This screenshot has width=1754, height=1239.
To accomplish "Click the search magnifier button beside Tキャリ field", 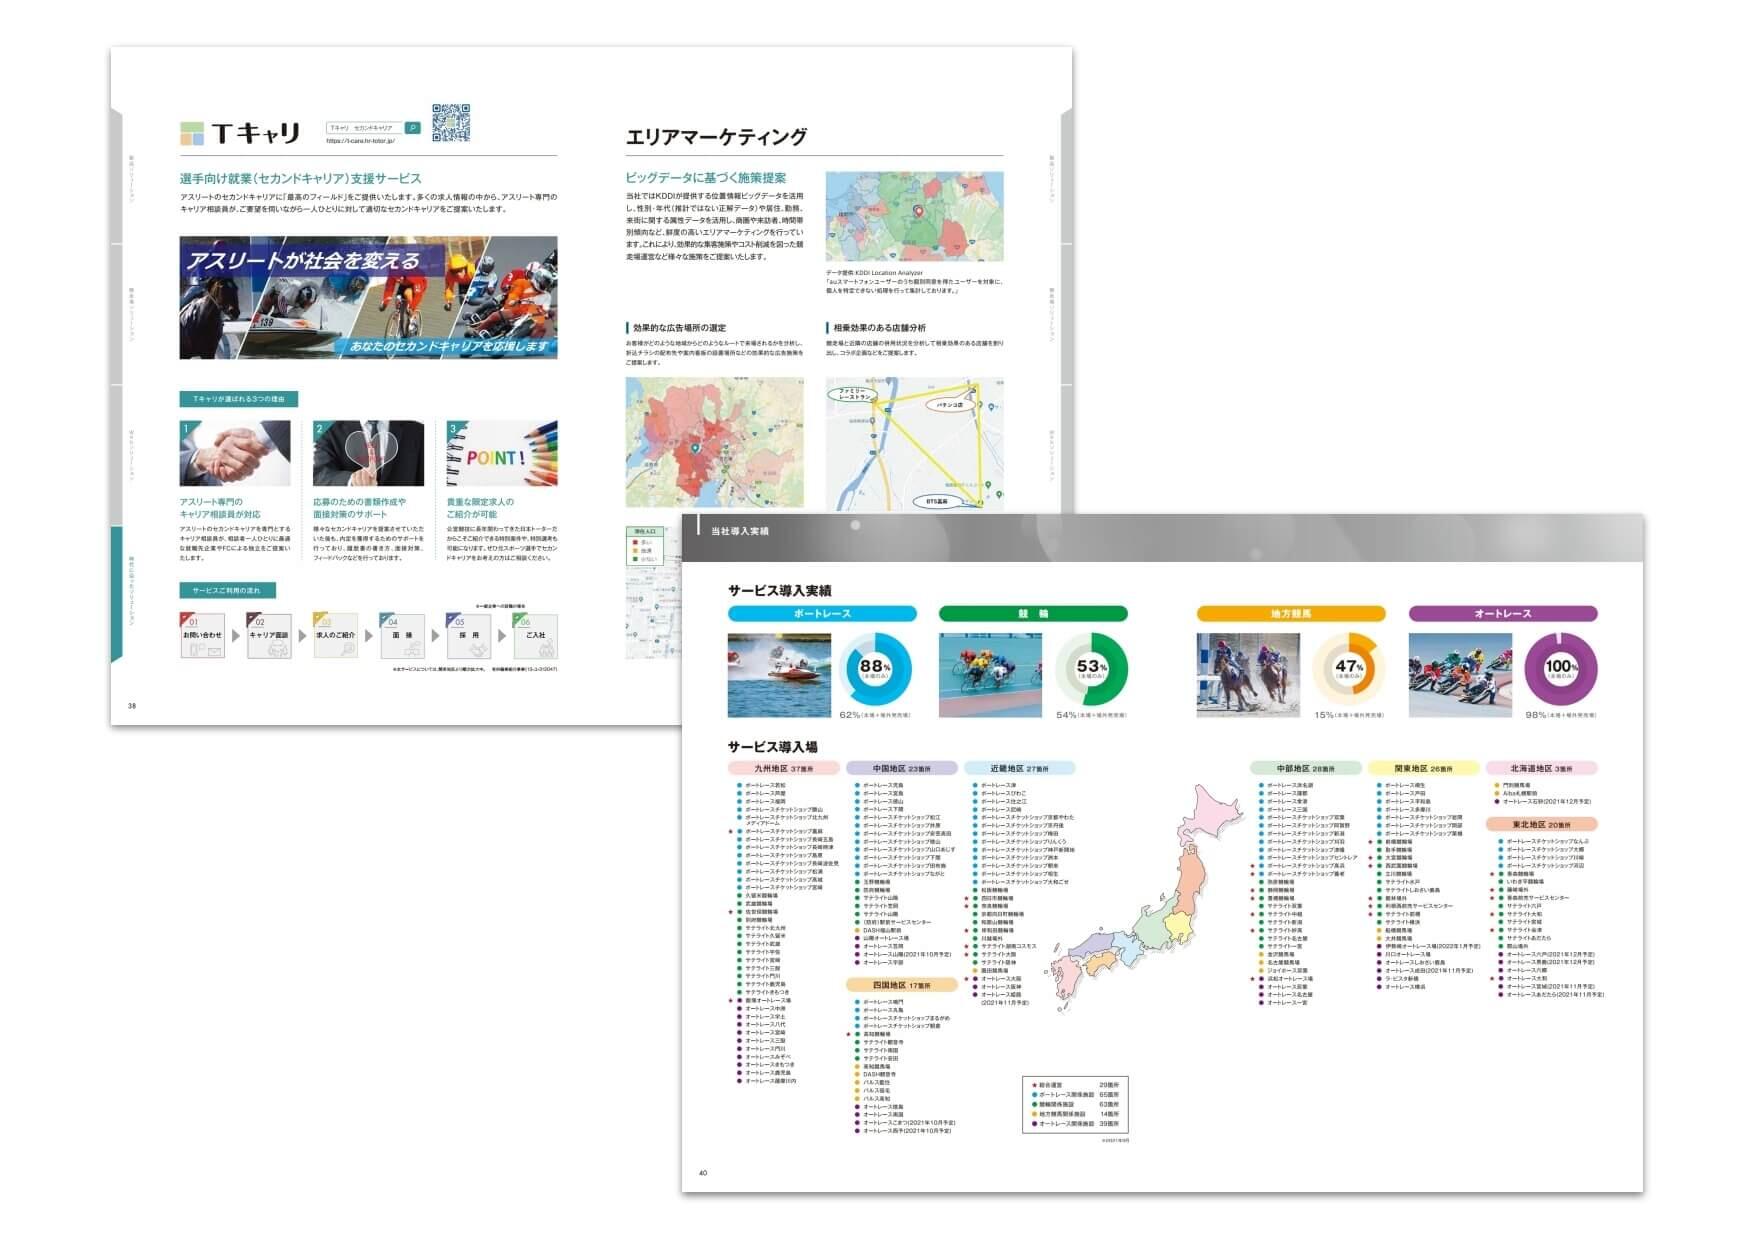I will click(412, 128).
